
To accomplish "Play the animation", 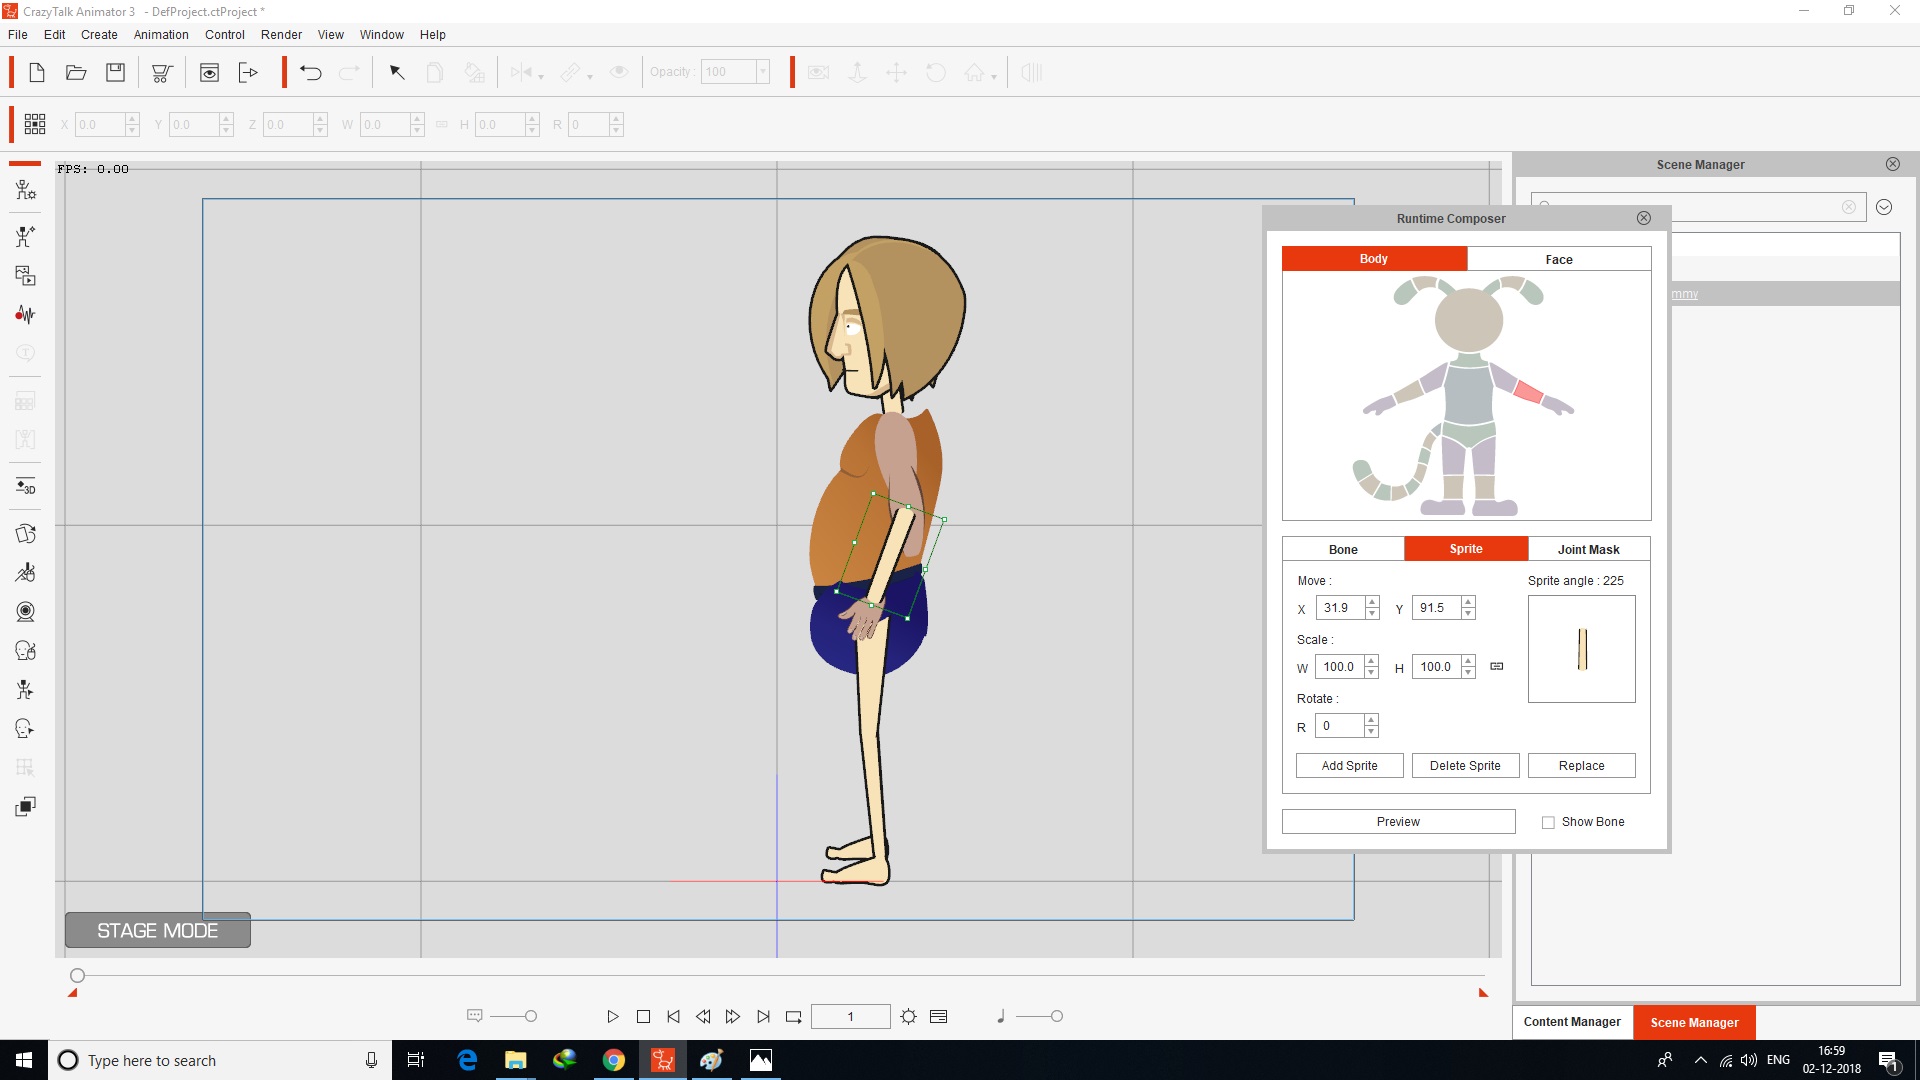I will click(x=613, y=1017).
